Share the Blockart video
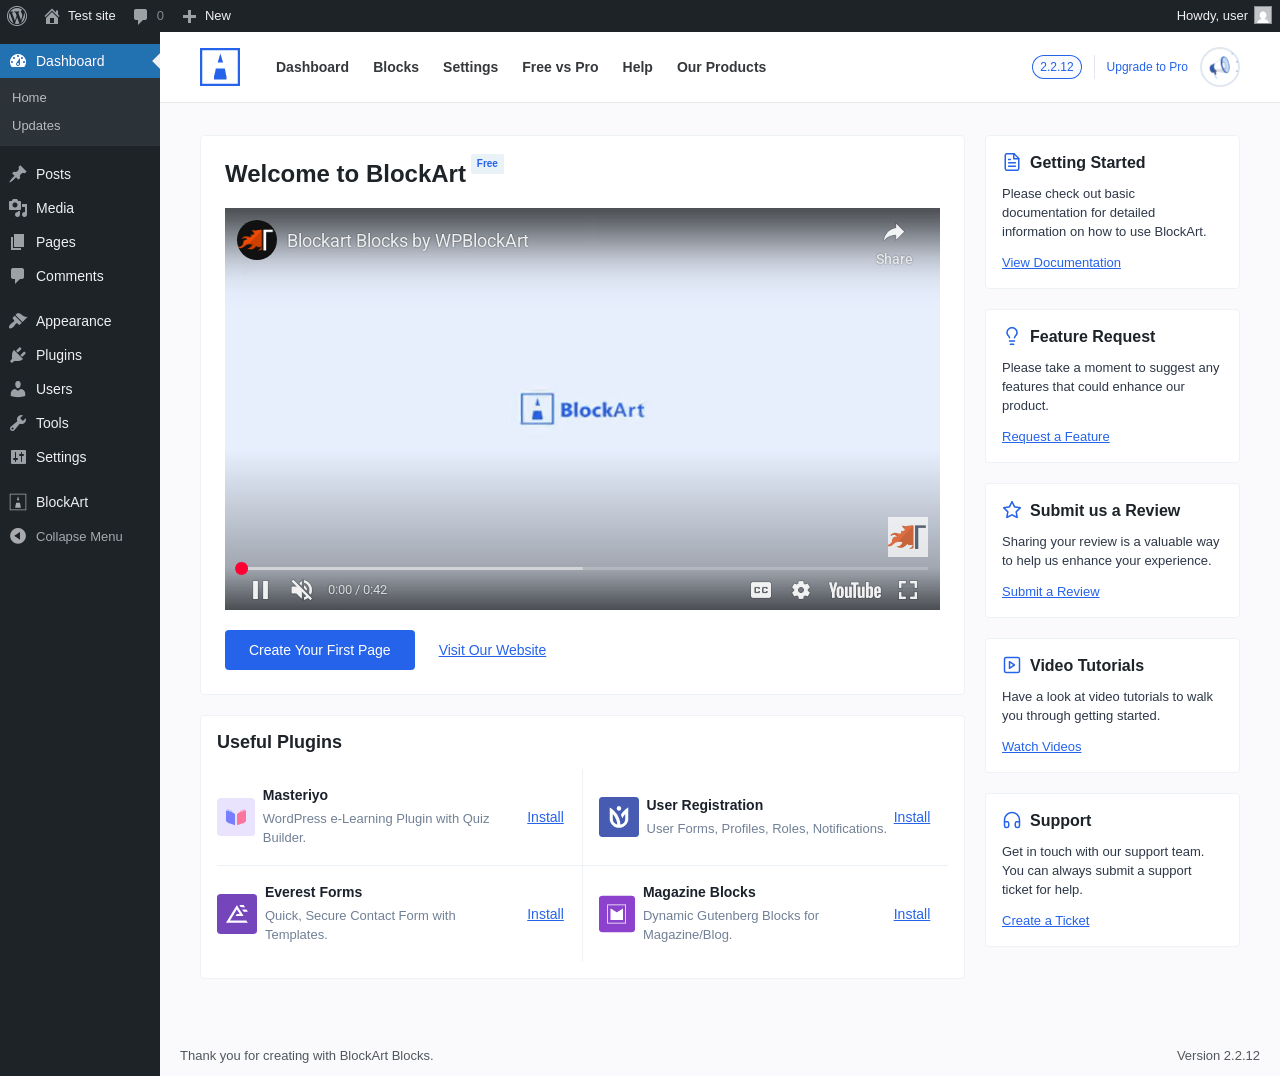The height and width of the screenshot is (1076, 1280). [894, 243]
